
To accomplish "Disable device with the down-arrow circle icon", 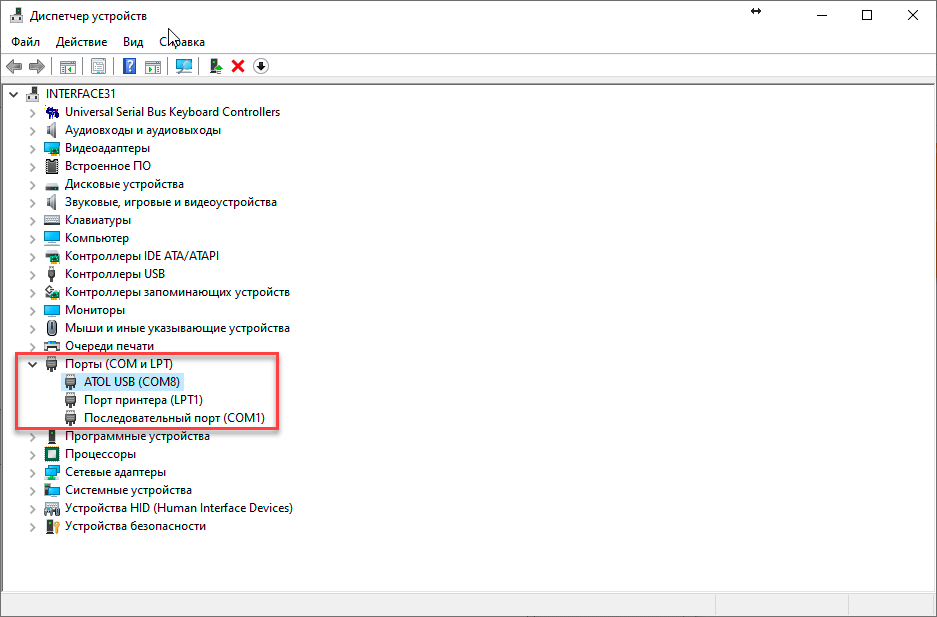I will click(x=261, y=66).
